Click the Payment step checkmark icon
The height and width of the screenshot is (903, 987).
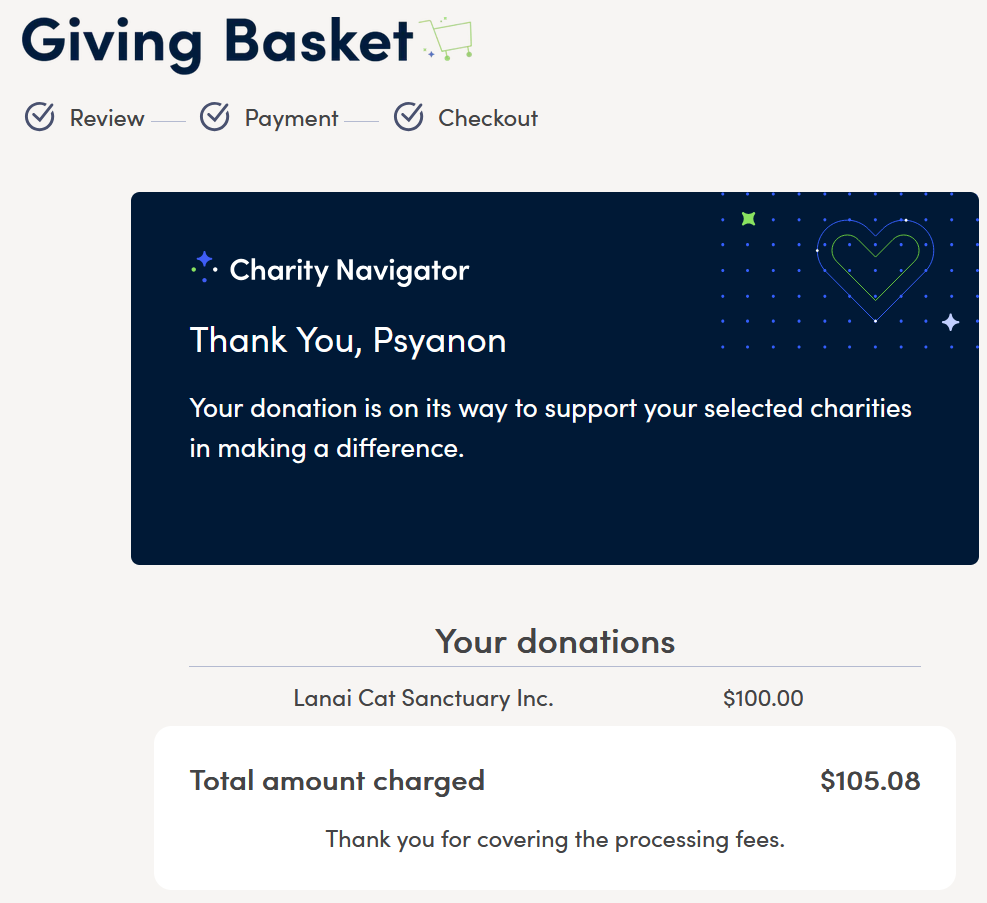coord(215,116)
